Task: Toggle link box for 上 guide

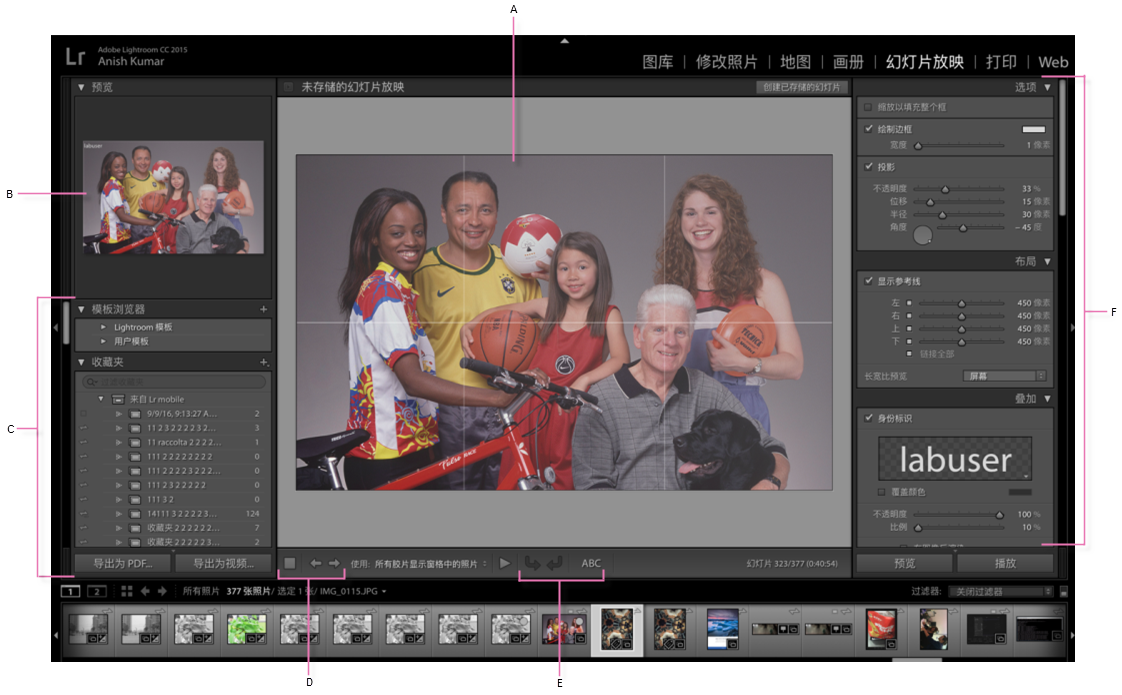Action: point(909,329)
